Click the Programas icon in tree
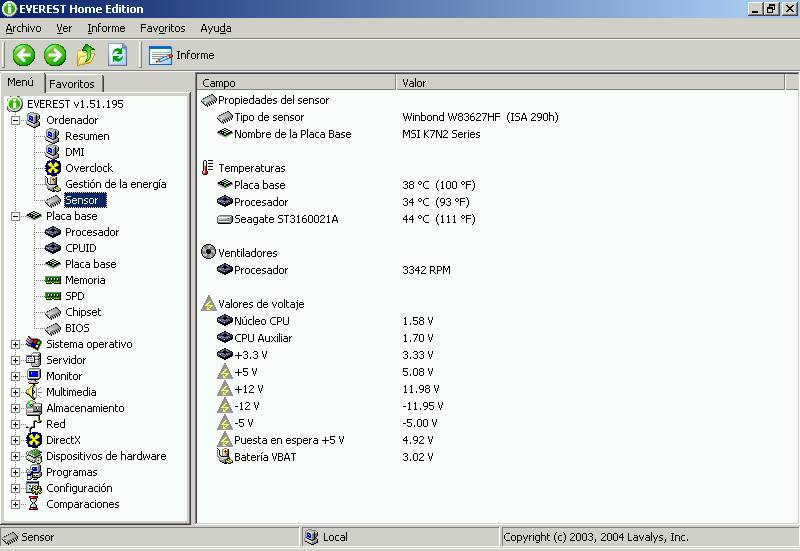 (x=34, y=472)
